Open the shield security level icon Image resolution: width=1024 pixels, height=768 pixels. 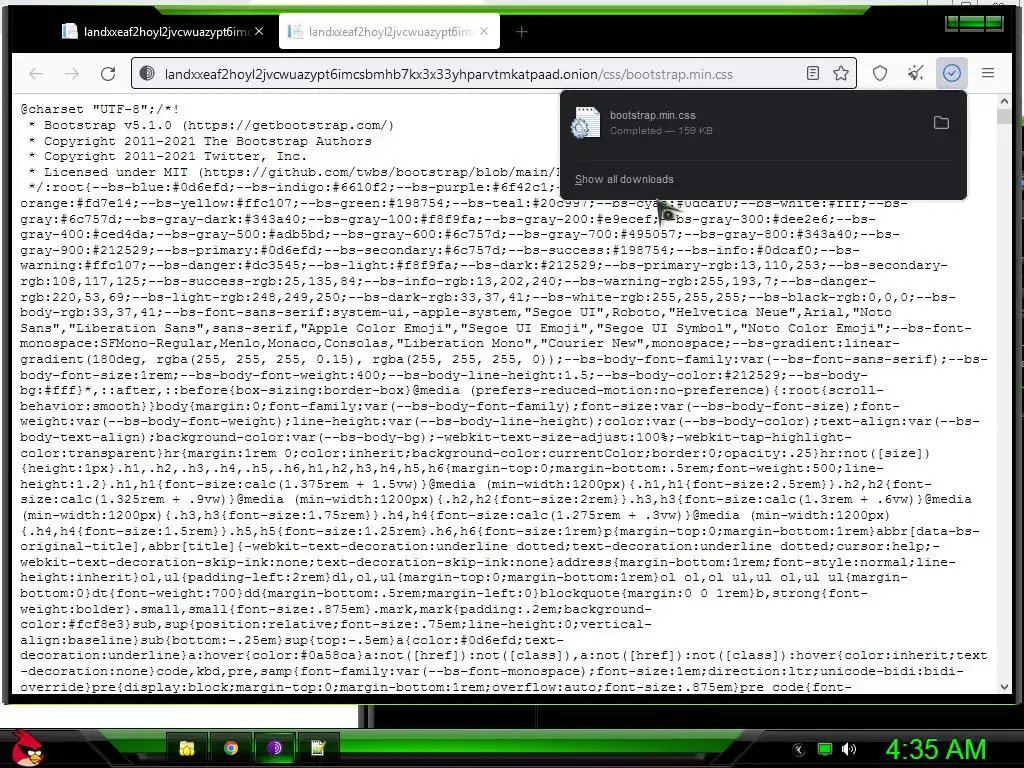(880, 73)
